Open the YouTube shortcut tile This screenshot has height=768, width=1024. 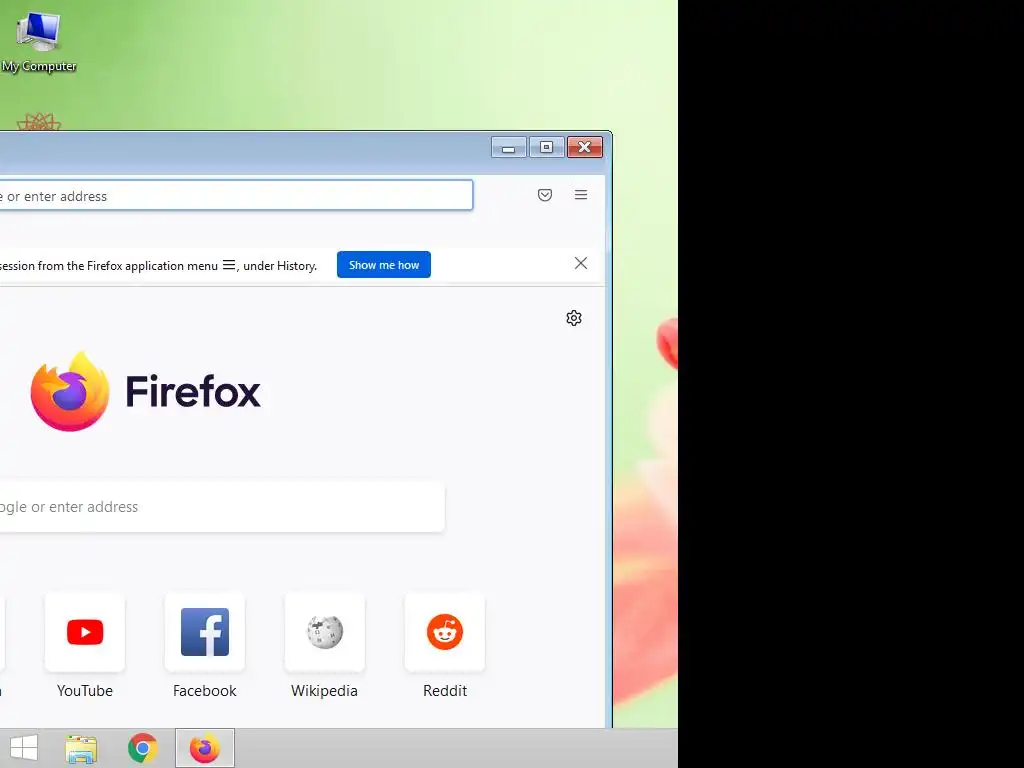point(85,632)
